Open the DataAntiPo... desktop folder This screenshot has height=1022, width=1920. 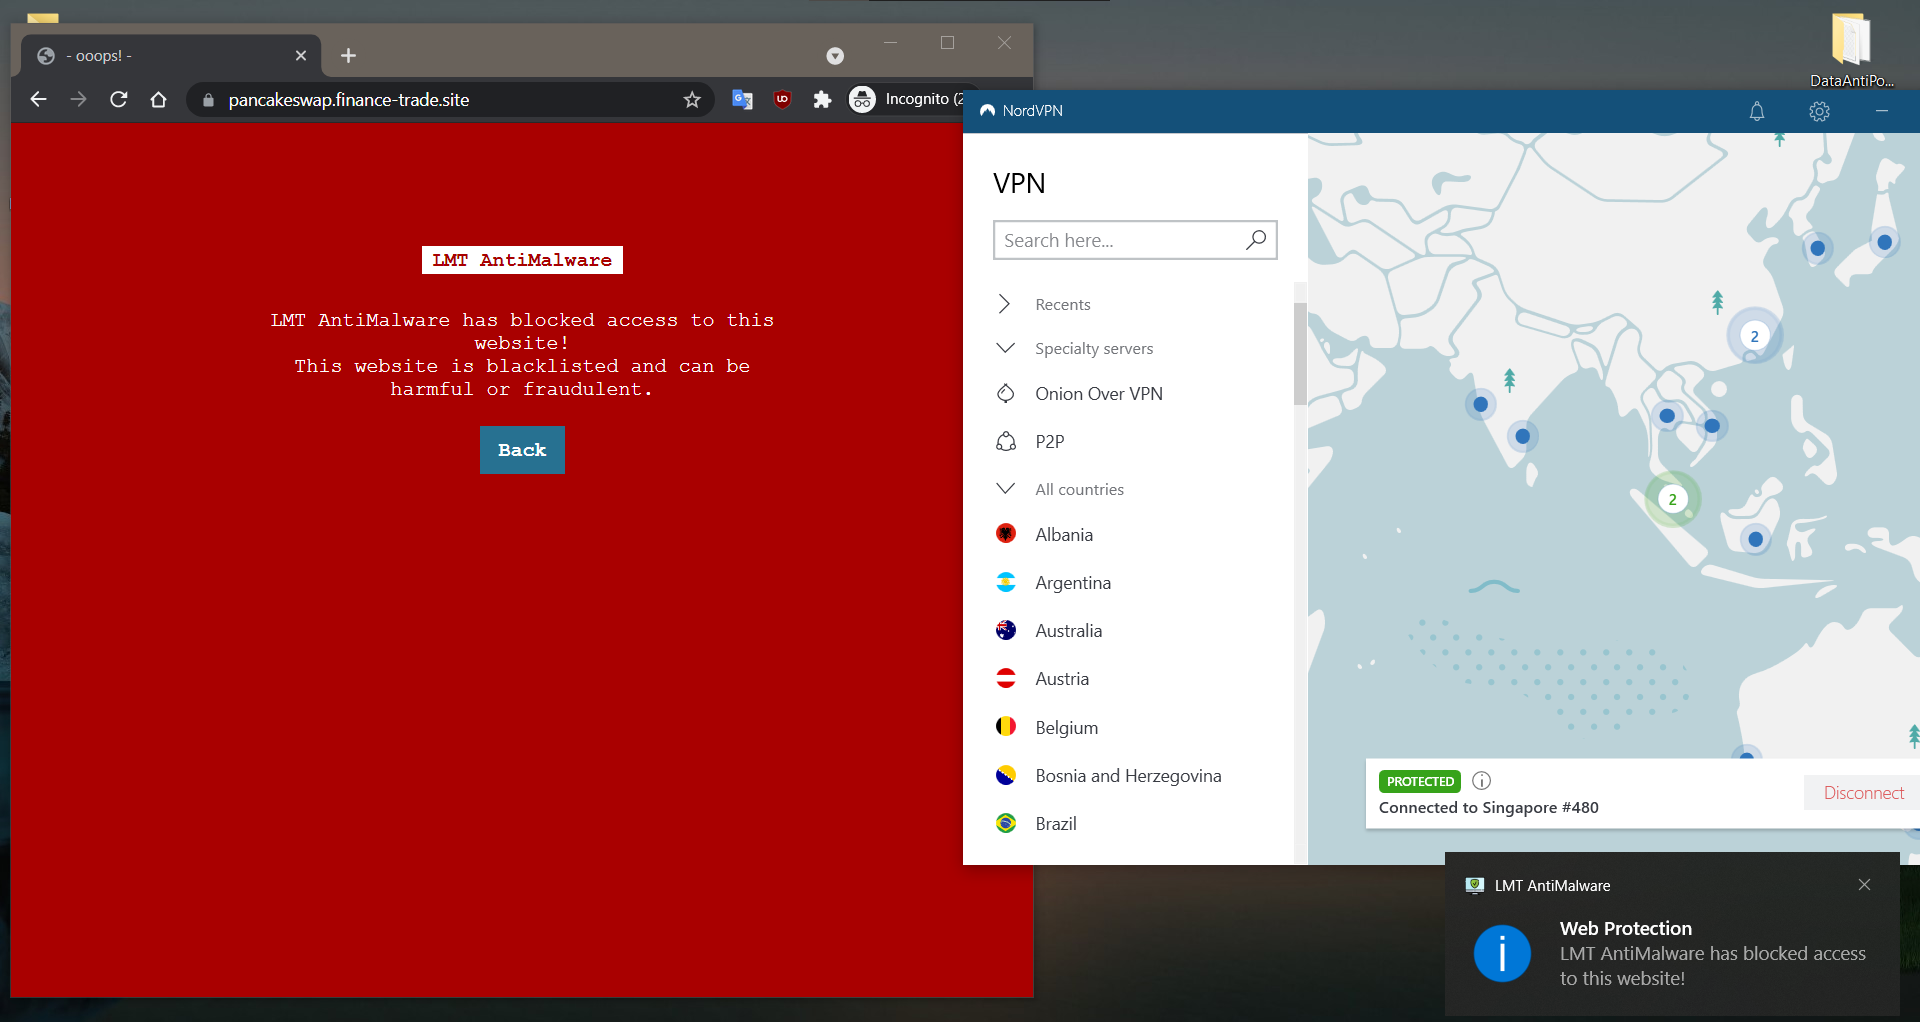pos(1851,51)
